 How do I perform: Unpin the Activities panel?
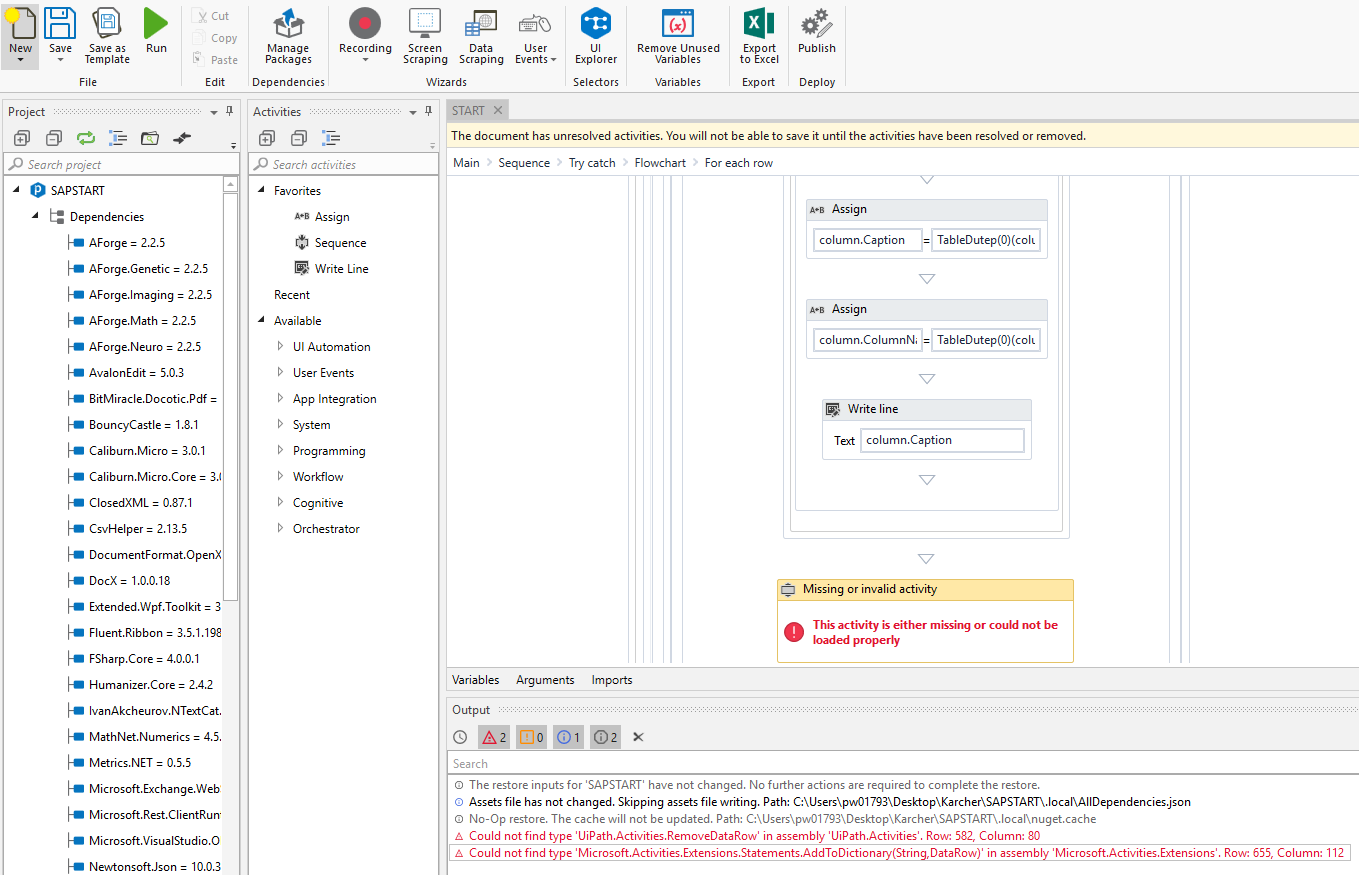(x=428, y=111)
